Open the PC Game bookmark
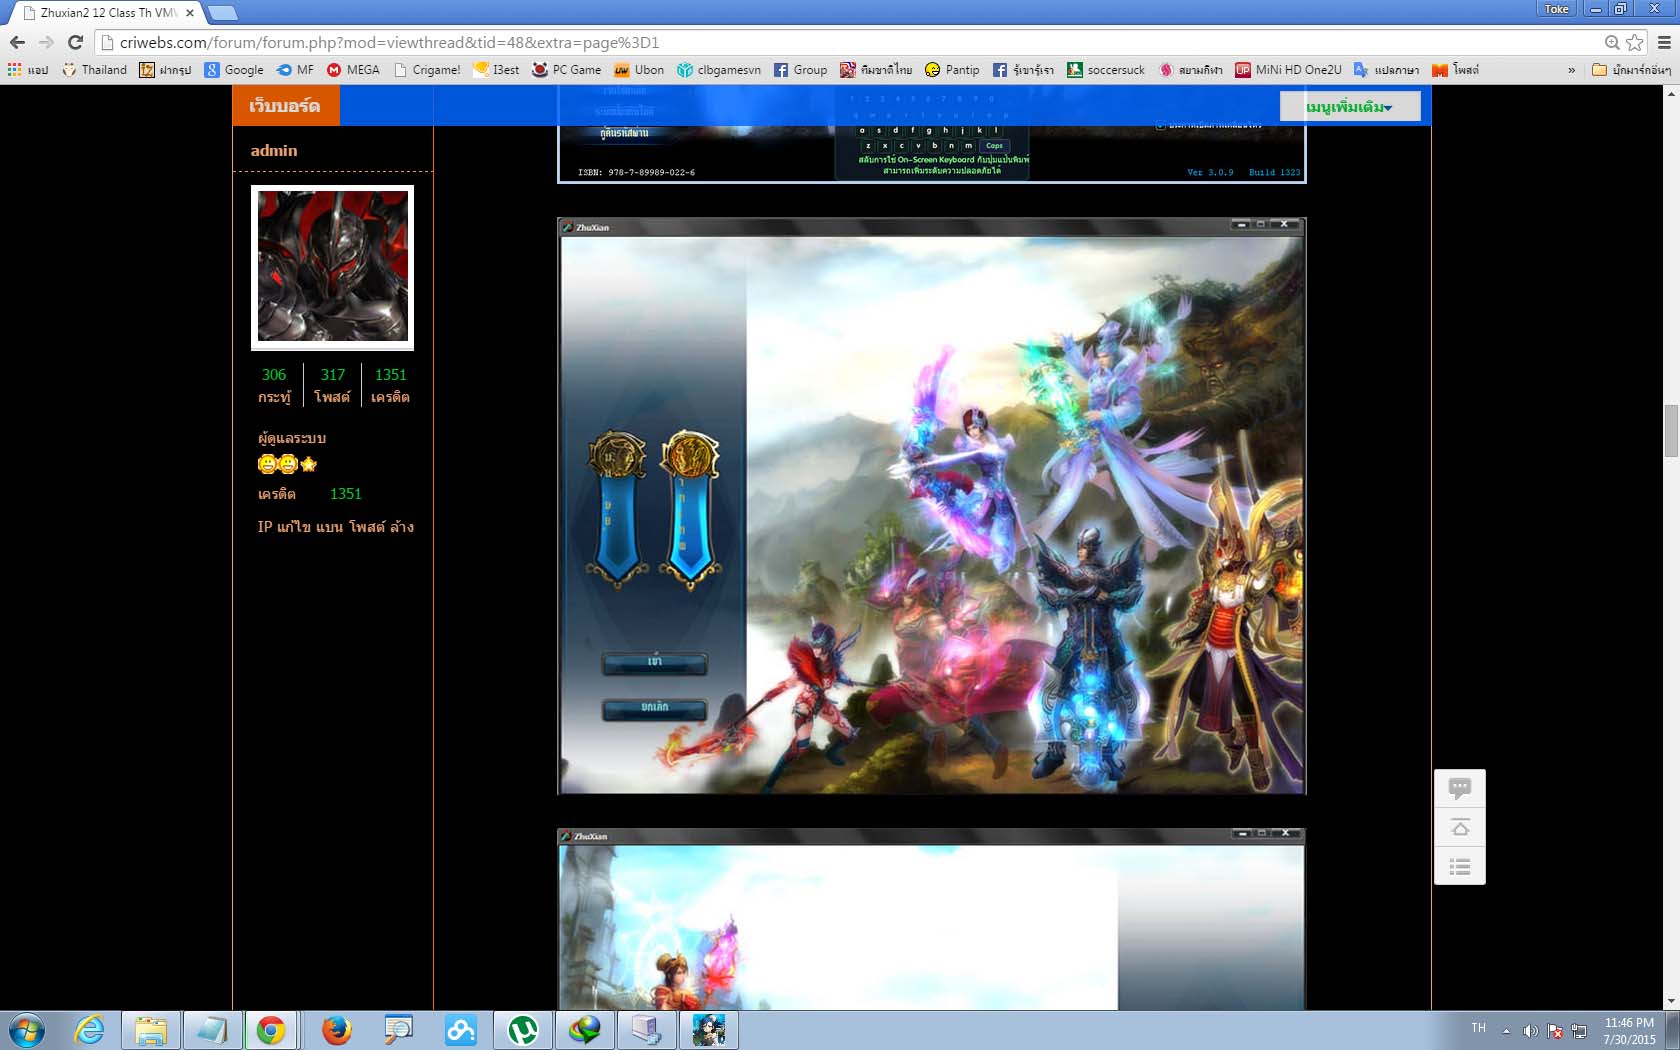1680x1050 pixels. (566, 70)
